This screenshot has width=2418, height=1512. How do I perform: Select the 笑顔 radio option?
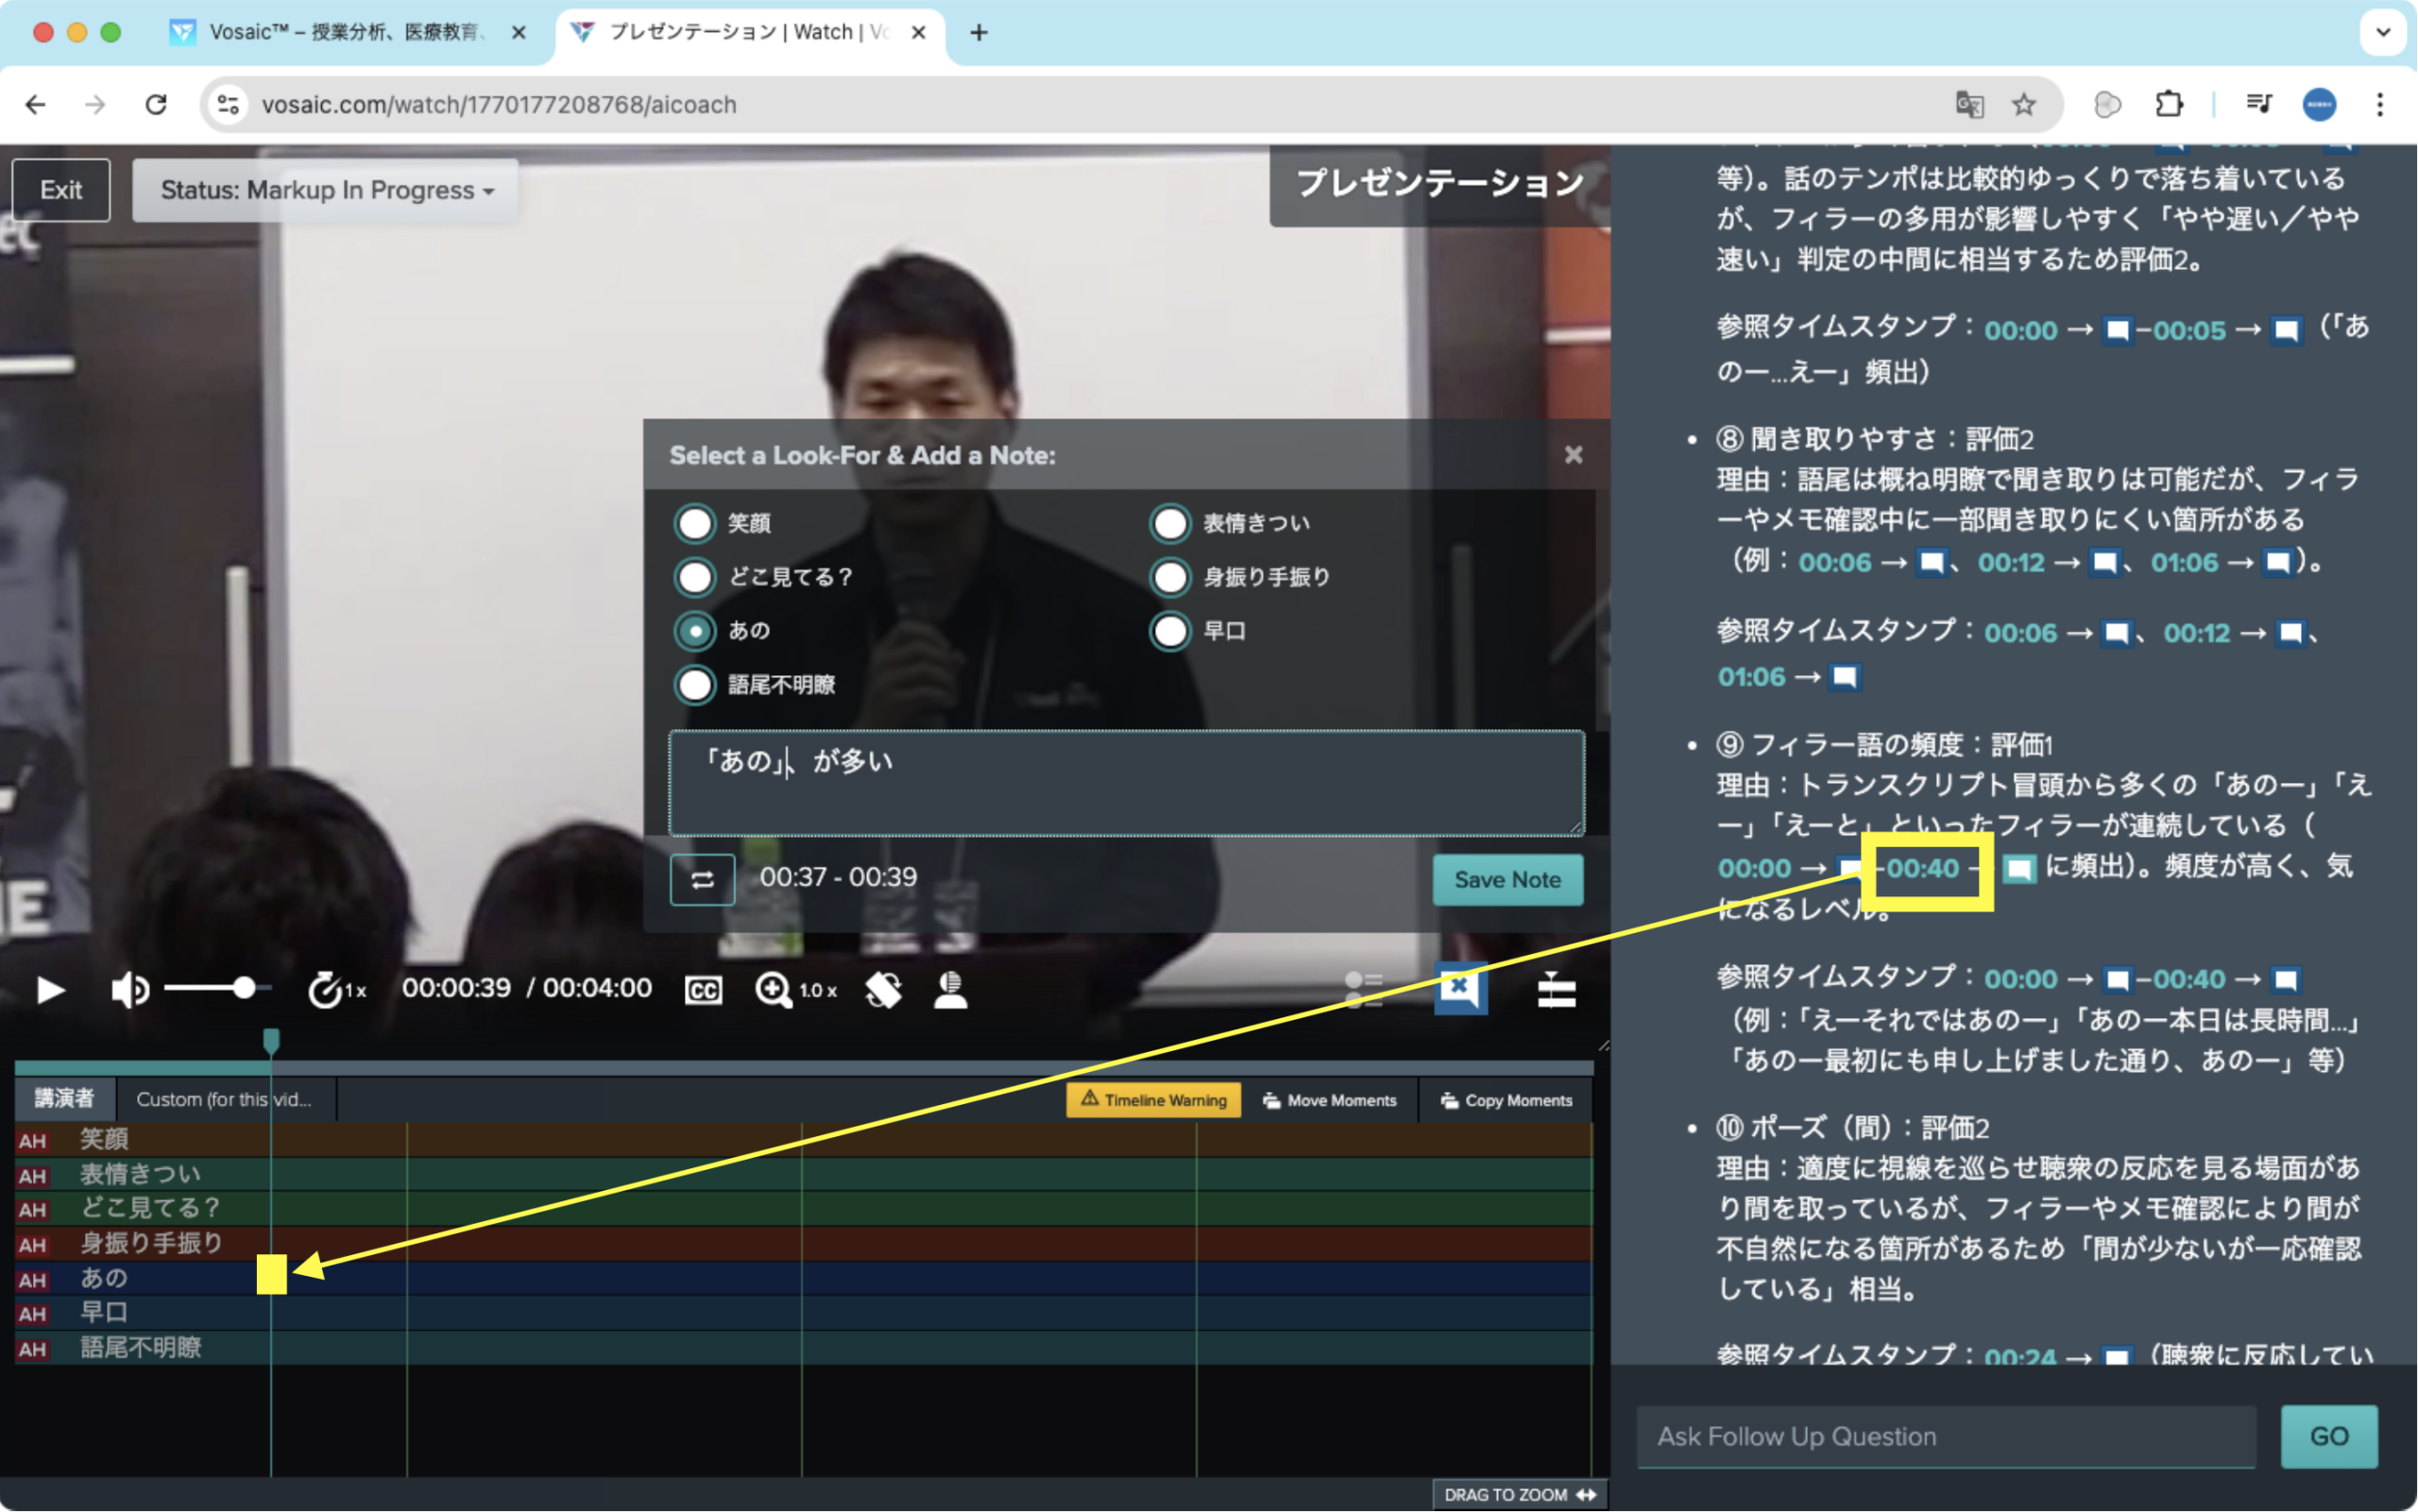pyautogui.click(x=695, y=523)
